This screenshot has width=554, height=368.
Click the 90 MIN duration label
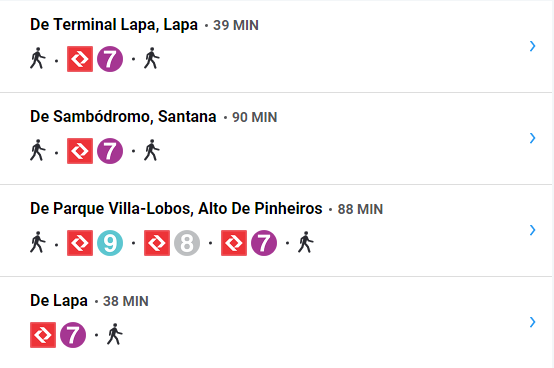254,117
